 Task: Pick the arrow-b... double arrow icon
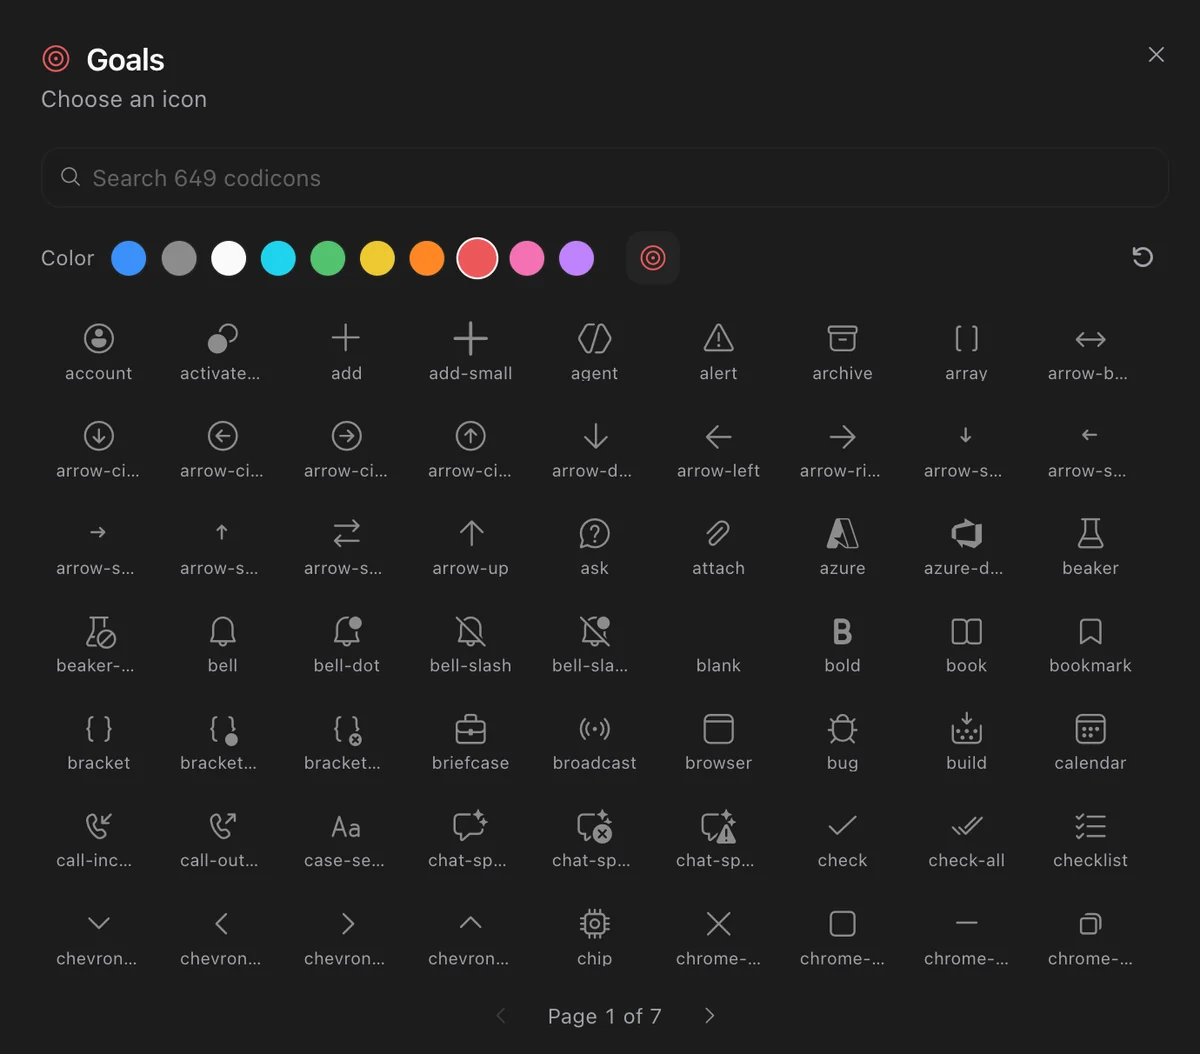[x=1090, y=352]
